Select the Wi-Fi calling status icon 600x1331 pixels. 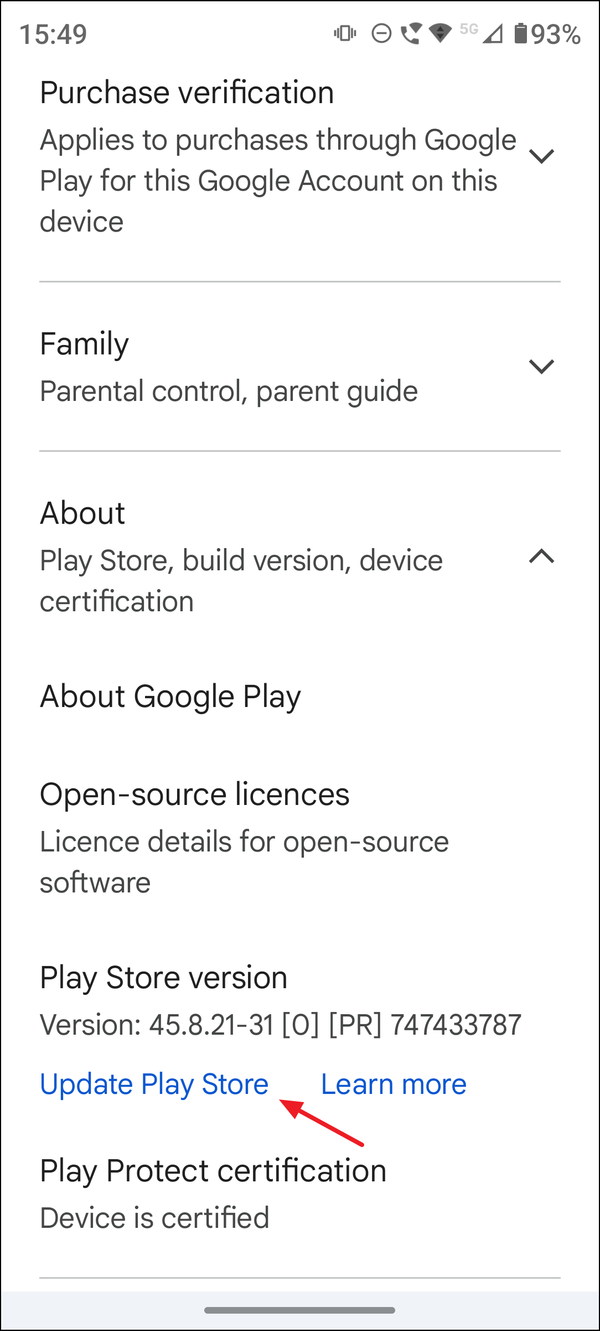[412, 33]
